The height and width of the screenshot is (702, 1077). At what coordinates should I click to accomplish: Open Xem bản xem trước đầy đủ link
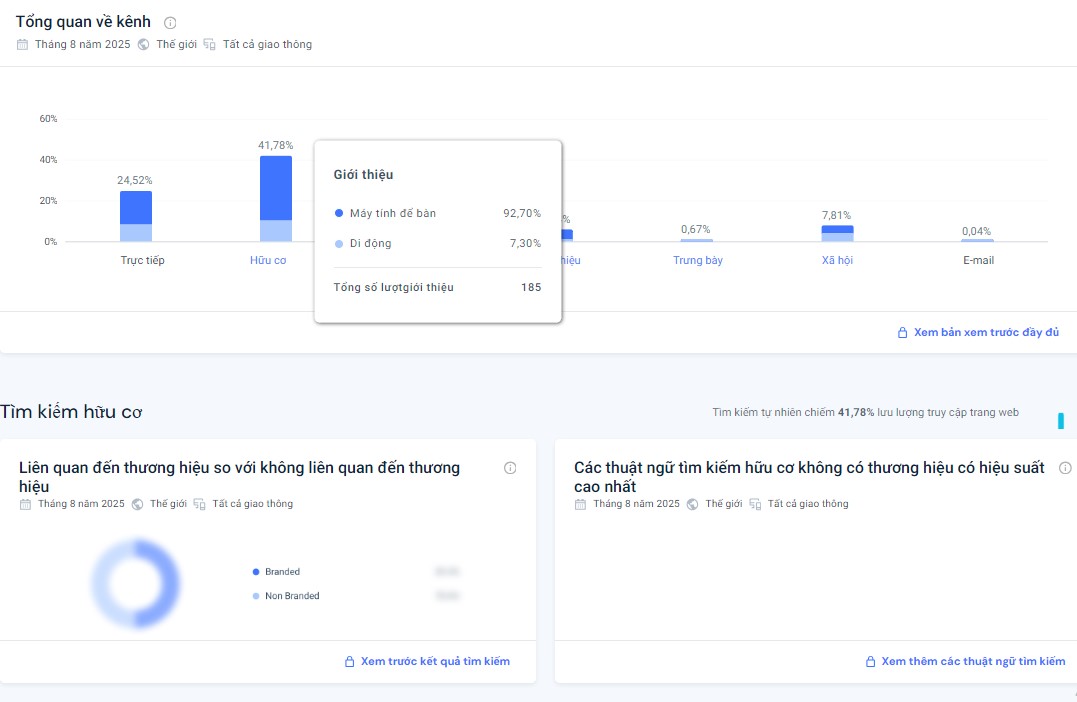tap(985, 333)
